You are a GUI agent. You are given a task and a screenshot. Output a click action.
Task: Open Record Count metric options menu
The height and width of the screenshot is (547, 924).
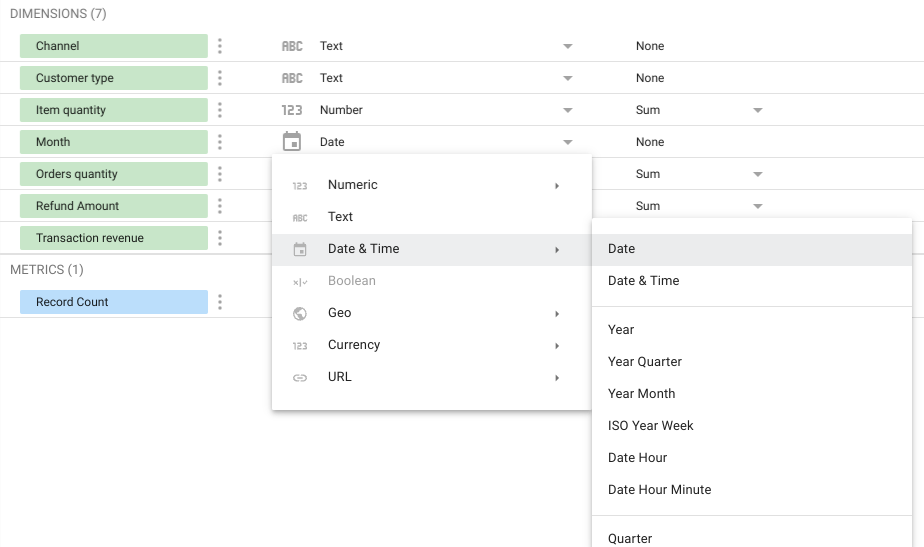click(220, 302)
